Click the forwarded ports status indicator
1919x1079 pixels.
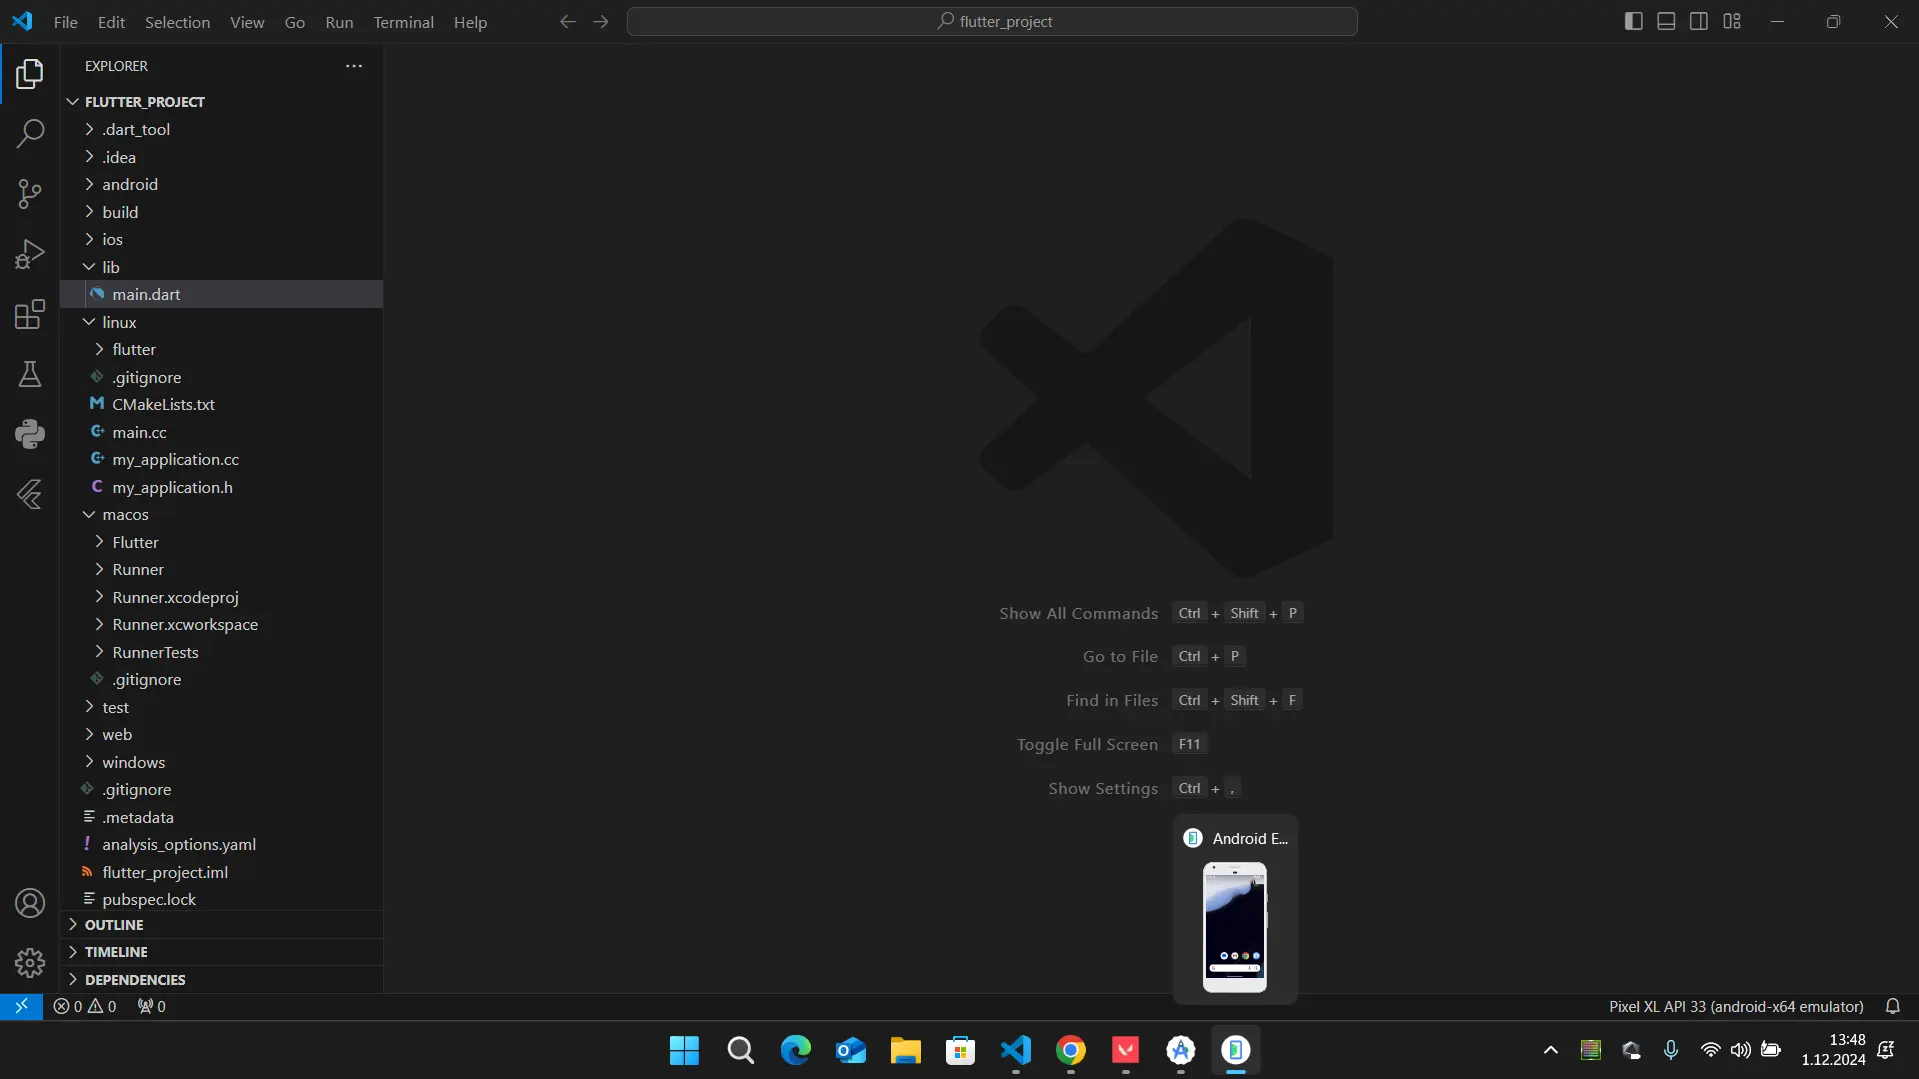pos(152,1007)
